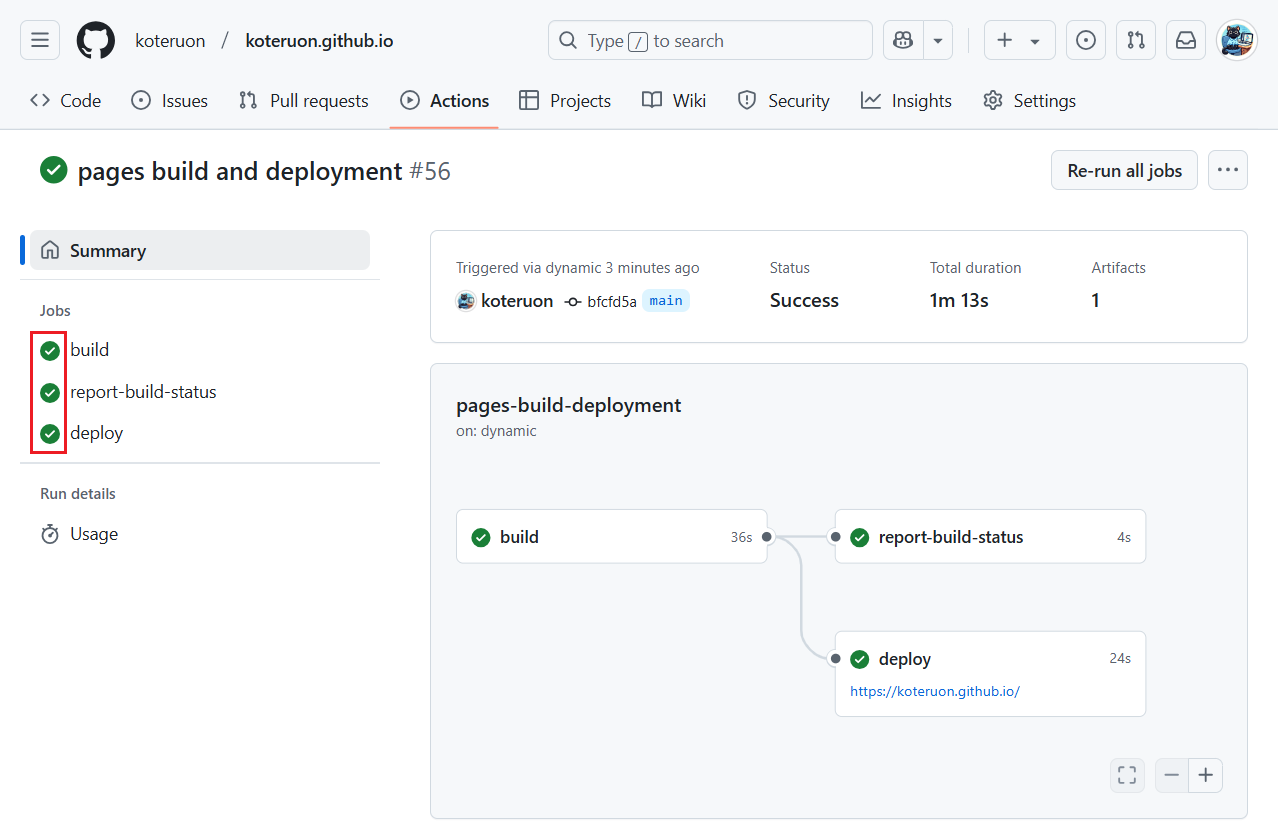The image size is (1278, 830).
Task: Click the Usage stopwatch icon under Run details
Action: click(50, 534)
